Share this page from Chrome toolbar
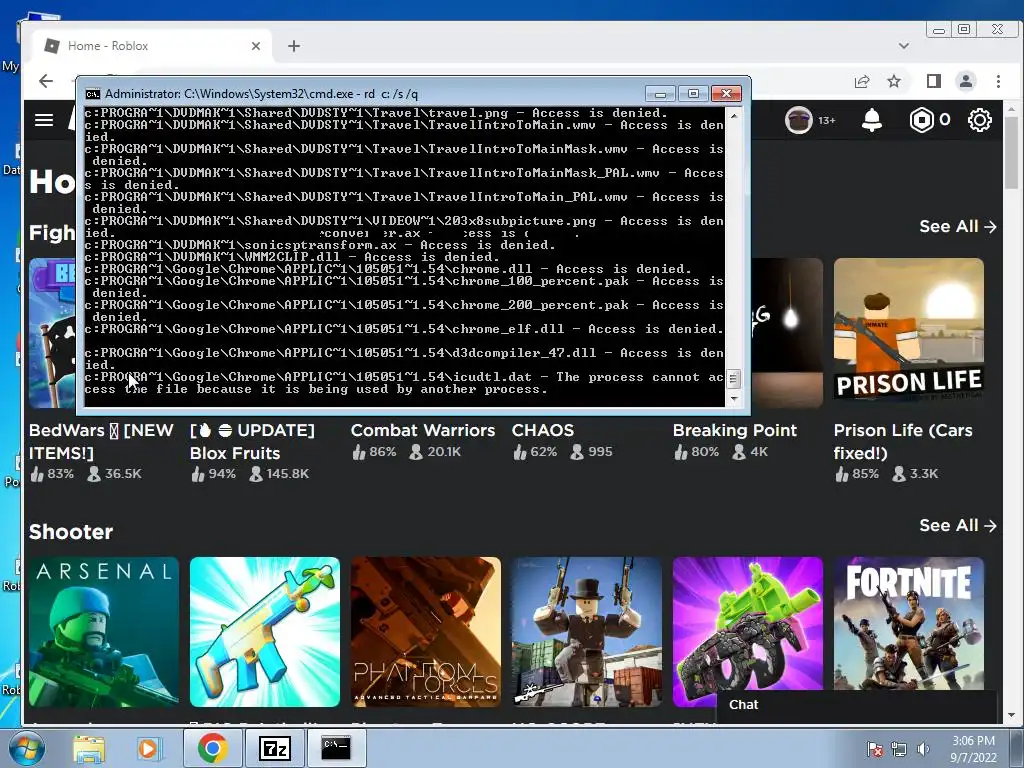The image size is (1024, 768). (x=862, y=82)
